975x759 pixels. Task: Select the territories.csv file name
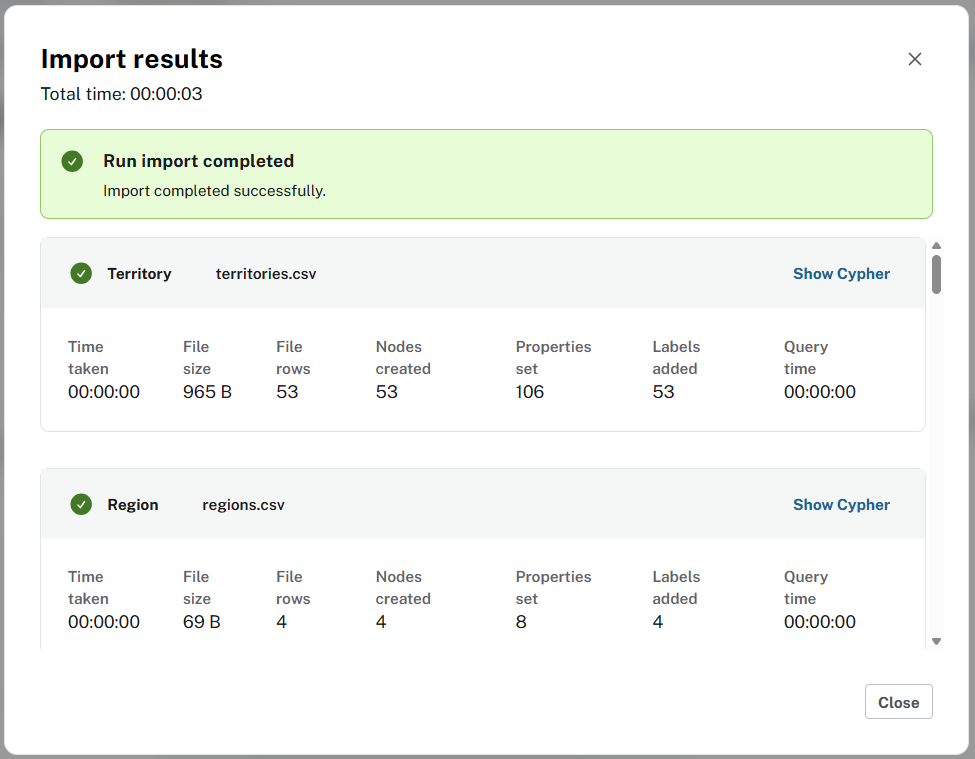tap(265, 273)
